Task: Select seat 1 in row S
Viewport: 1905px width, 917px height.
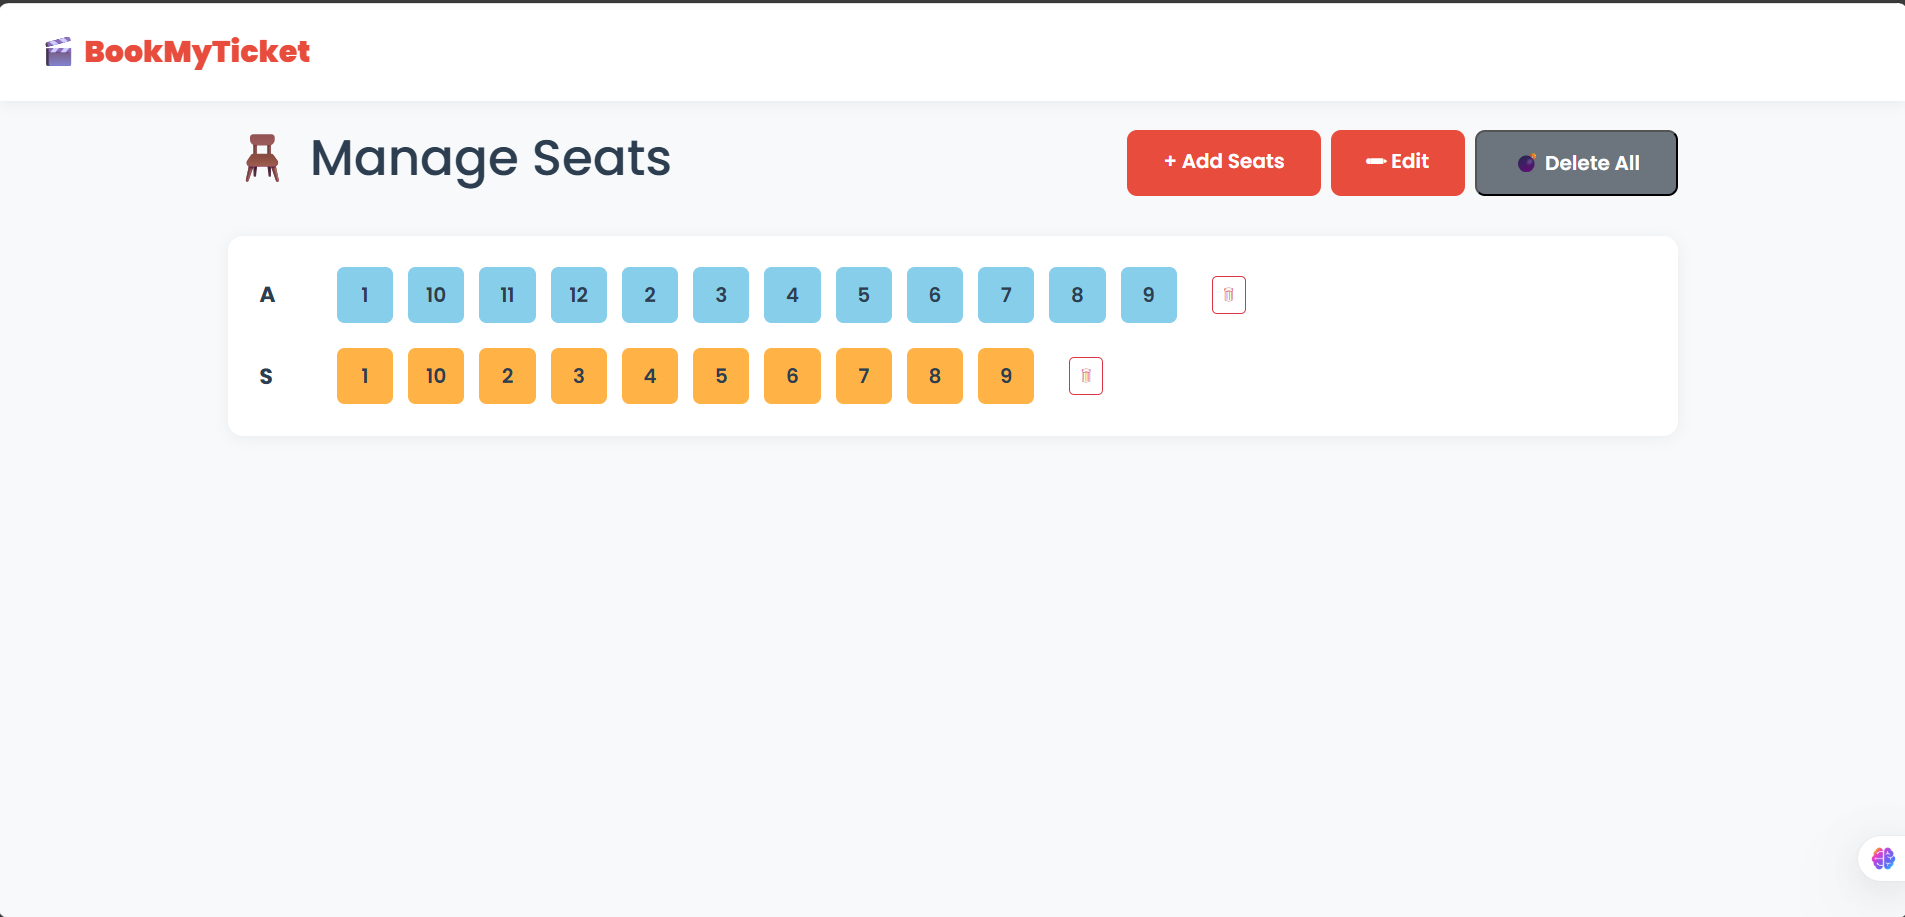Action: coord(364,375)
